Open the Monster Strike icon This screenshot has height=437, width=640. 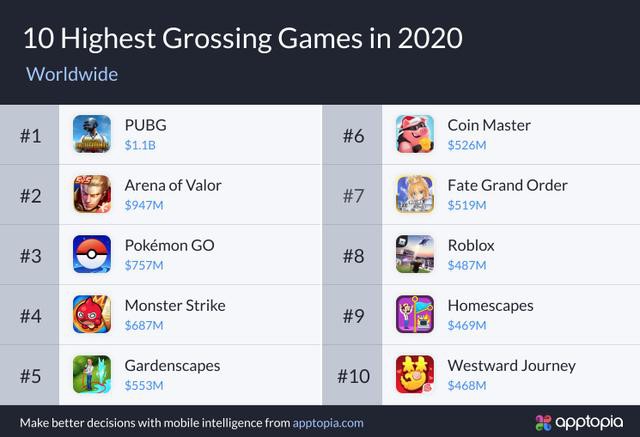[92, 314]
